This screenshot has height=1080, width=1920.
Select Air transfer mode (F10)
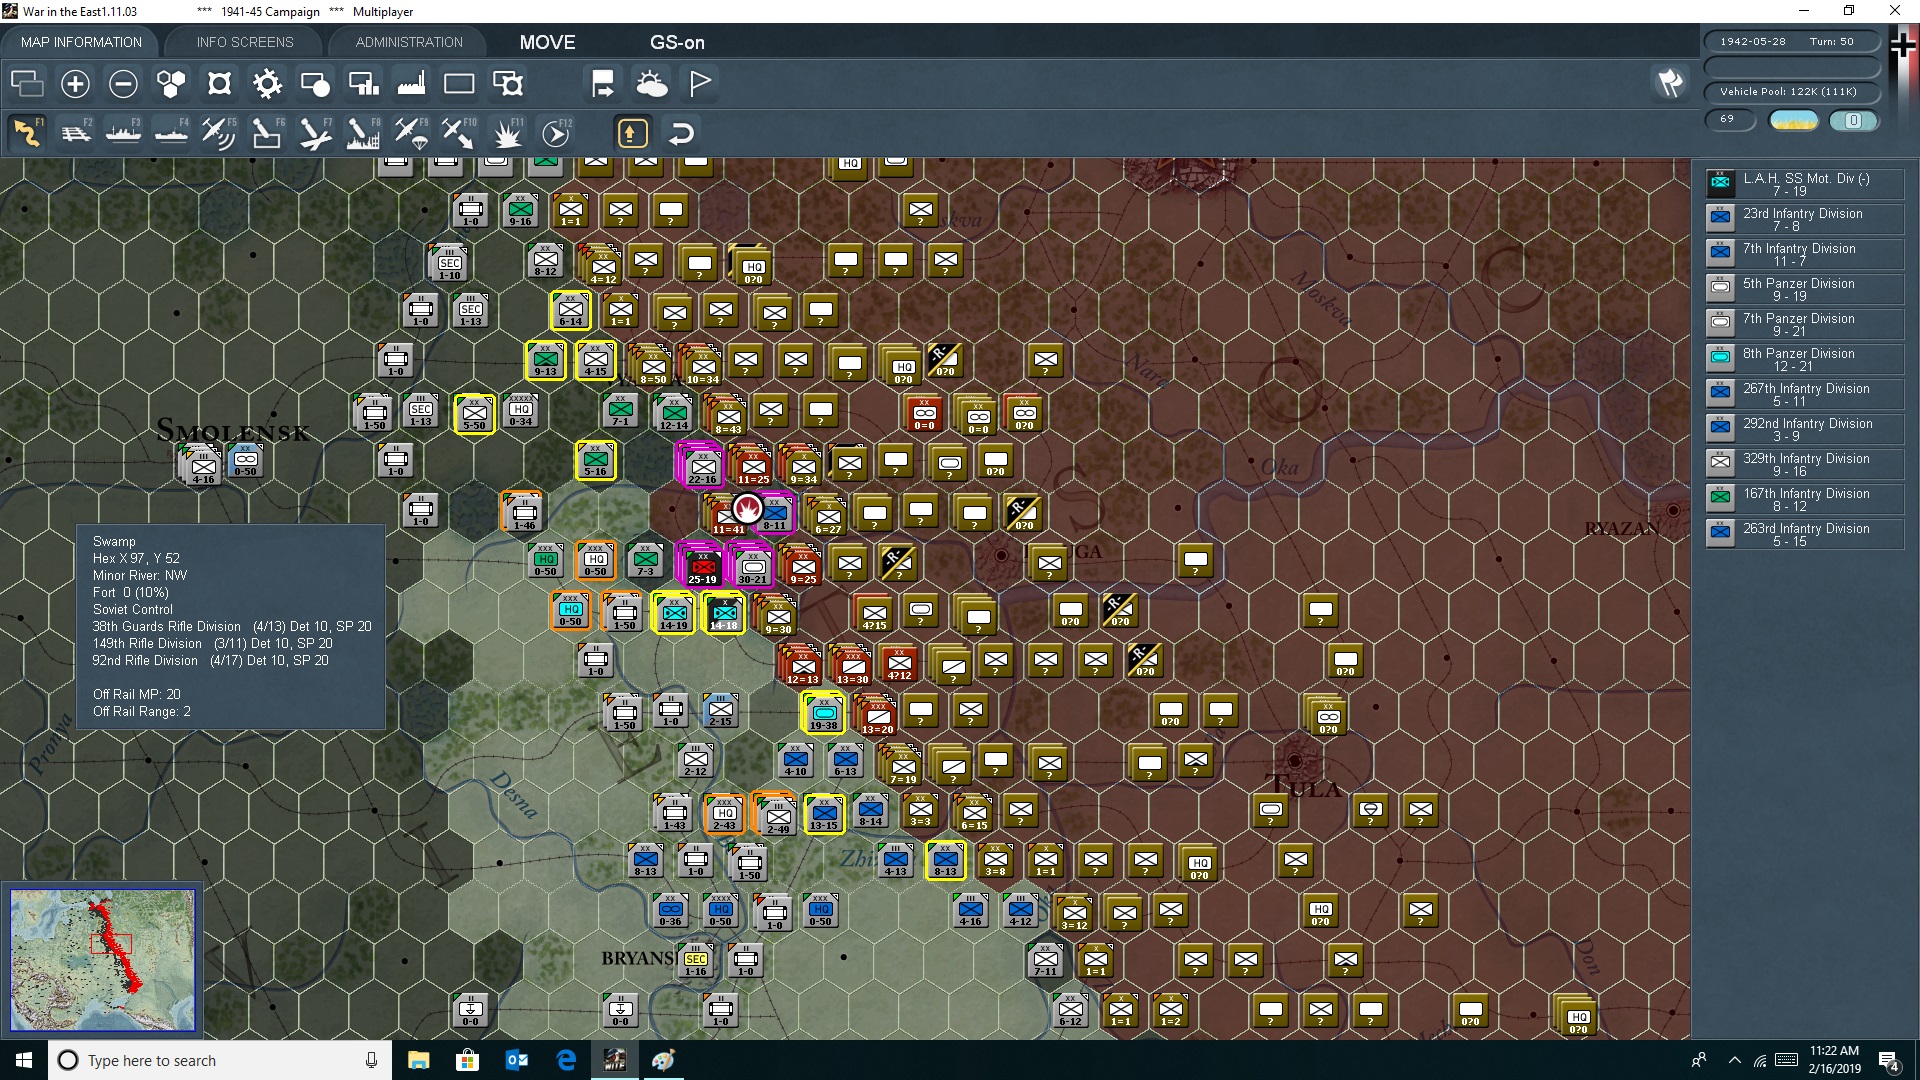[x=459, y=133]
